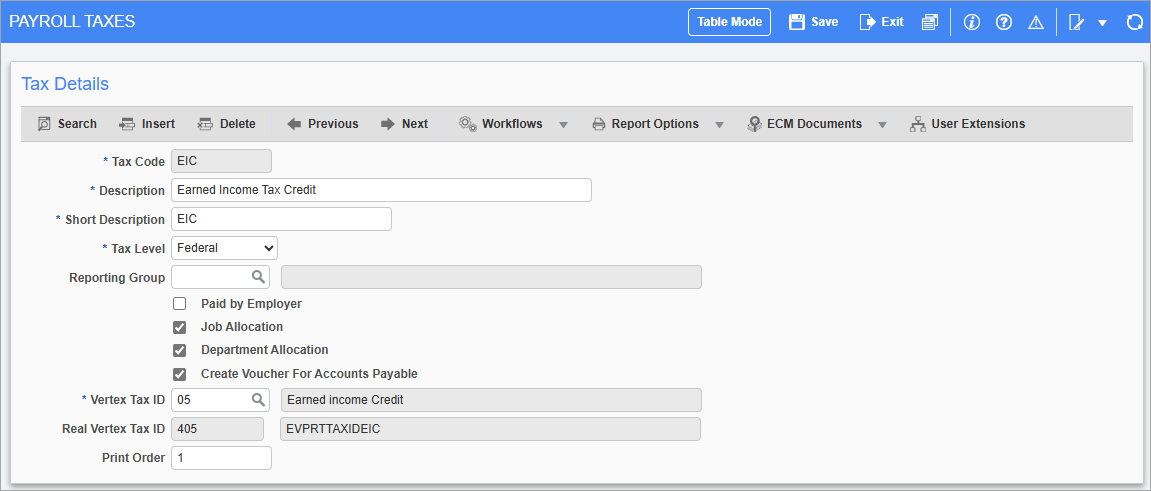
Task: Click the Workflows gears icon
Action: (x=468, y=124)
